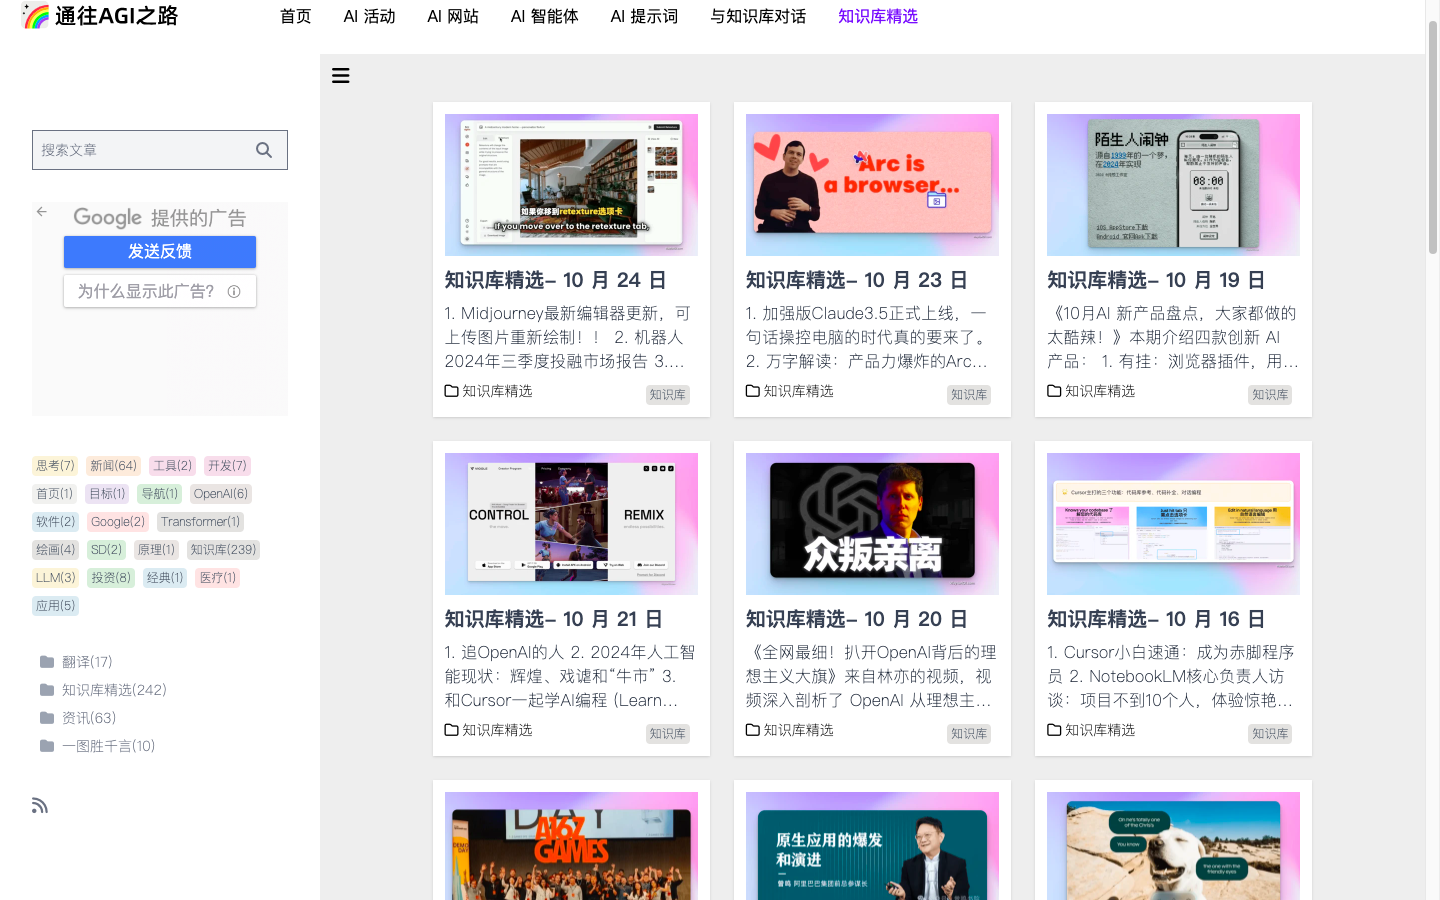1440x900 pixels.
Task: Filter by the 思考(7) tag
Action: pyautogui.click(x=55, y=466)
